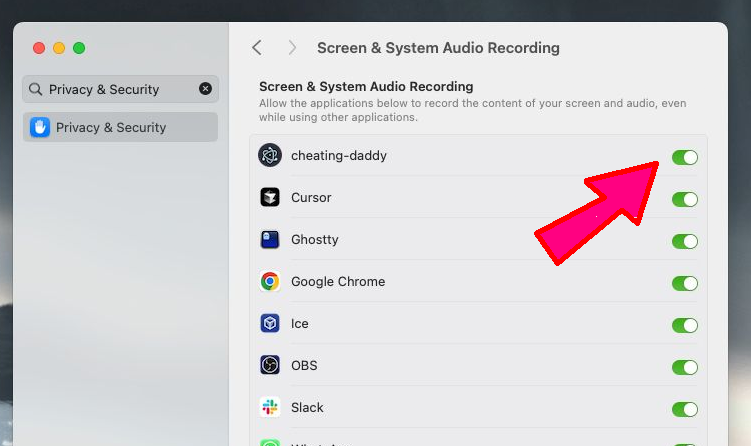Clear the search field with the X button
Viewport: 751px width, 446px height.
click(205, 89)
